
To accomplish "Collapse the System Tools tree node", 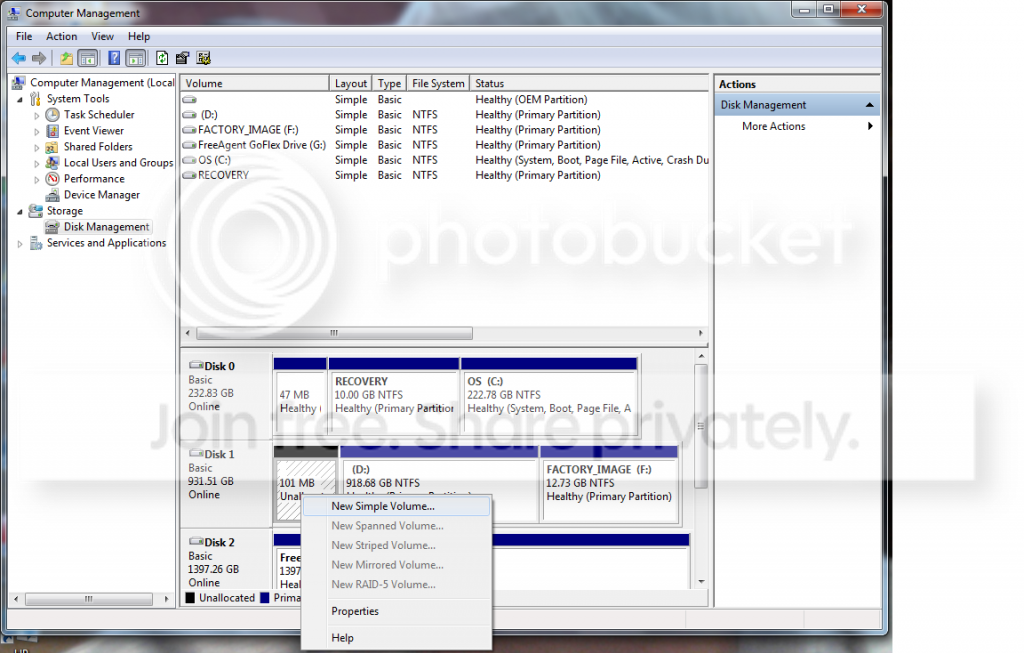I will coord(20,99).
